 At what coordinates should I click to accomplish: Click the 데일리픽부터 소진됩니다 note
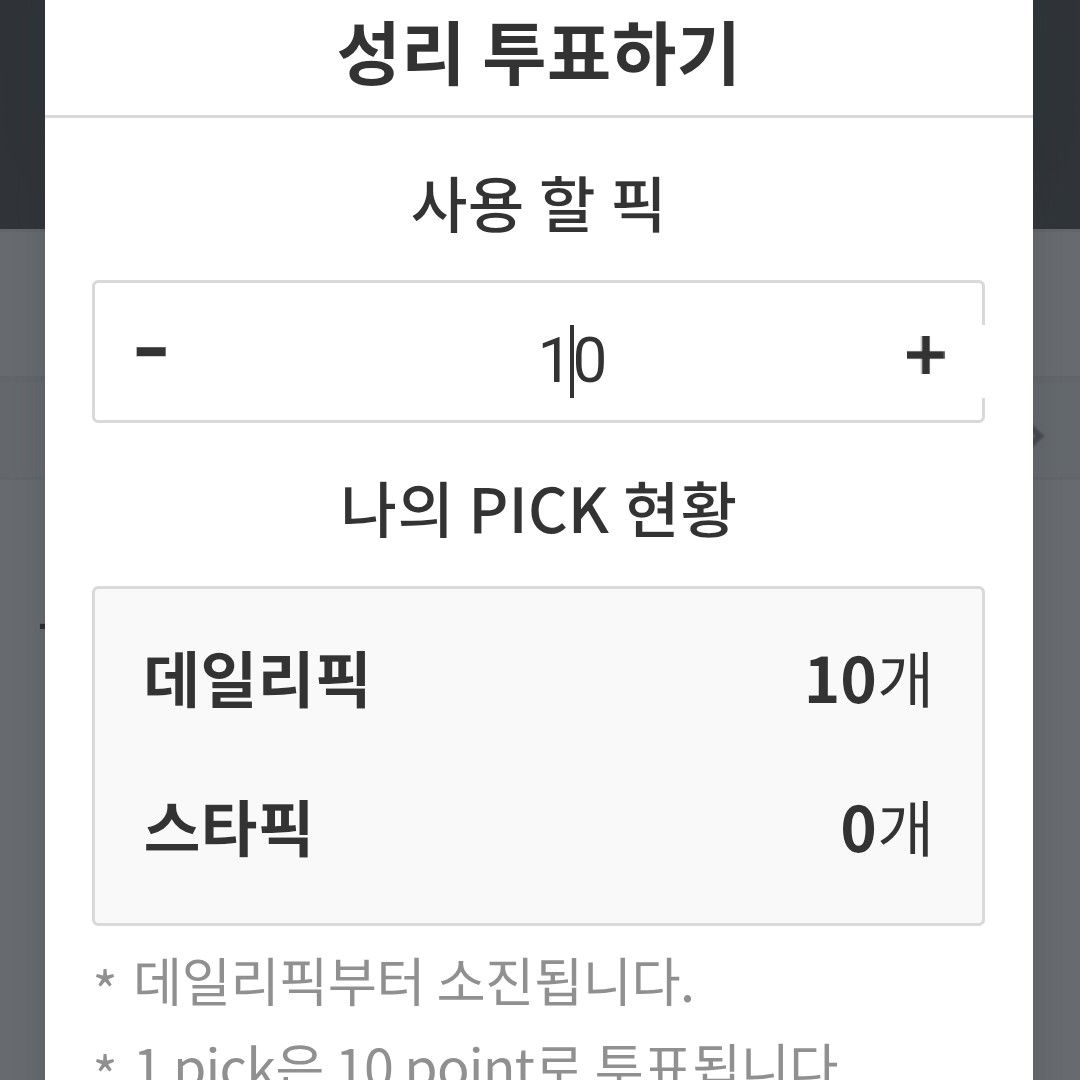[412, 983]
